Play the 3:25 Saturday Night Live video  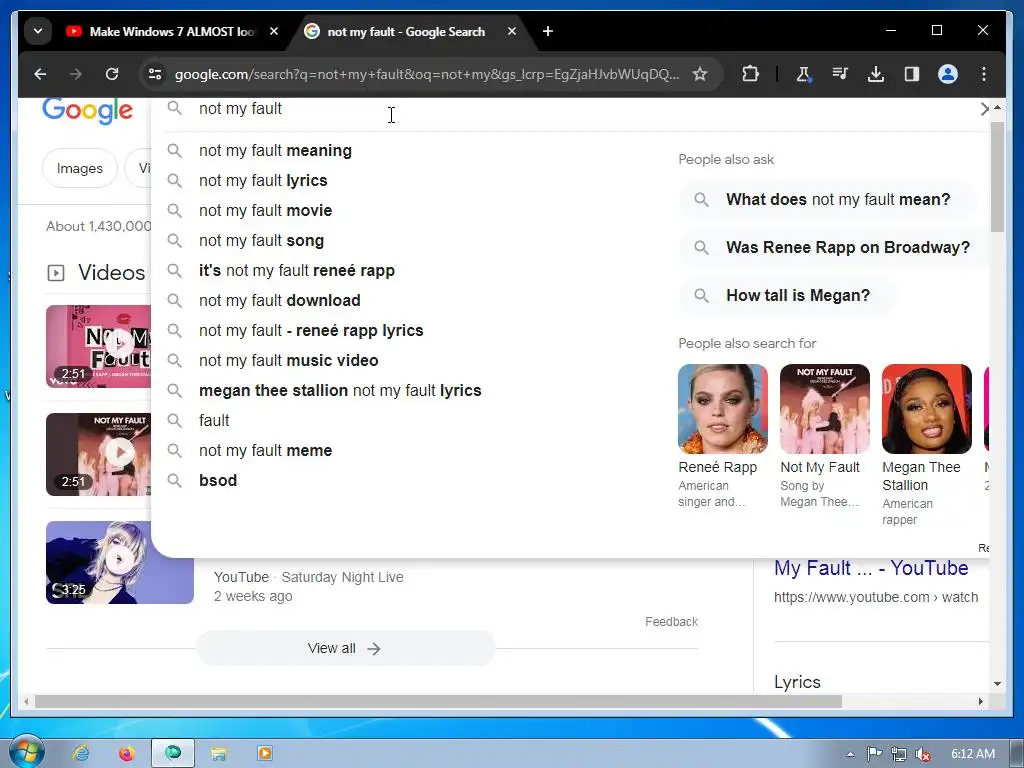click(120, 562)
